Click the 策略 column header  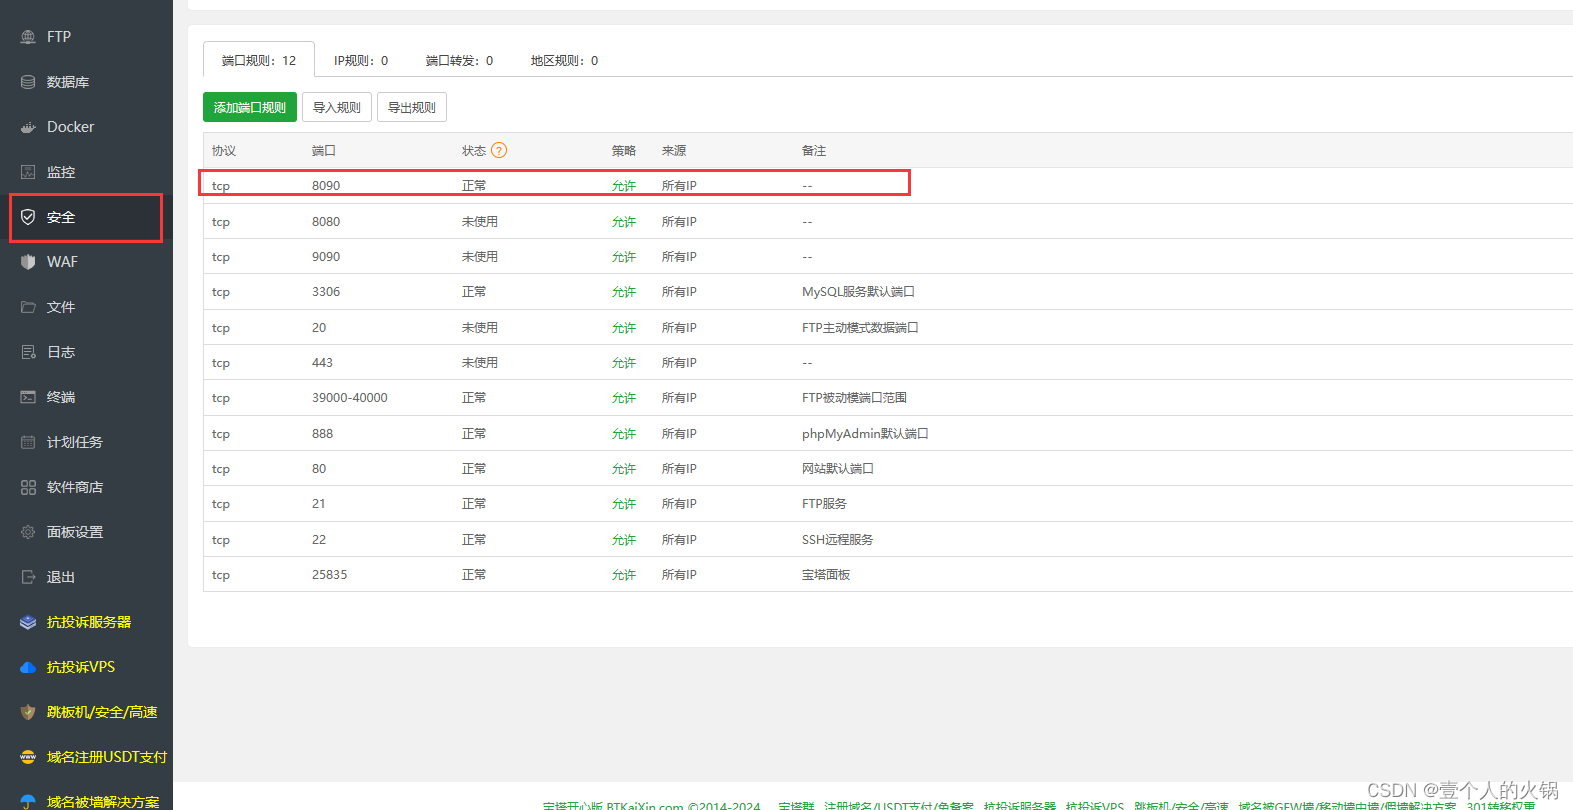click(624, 151)
